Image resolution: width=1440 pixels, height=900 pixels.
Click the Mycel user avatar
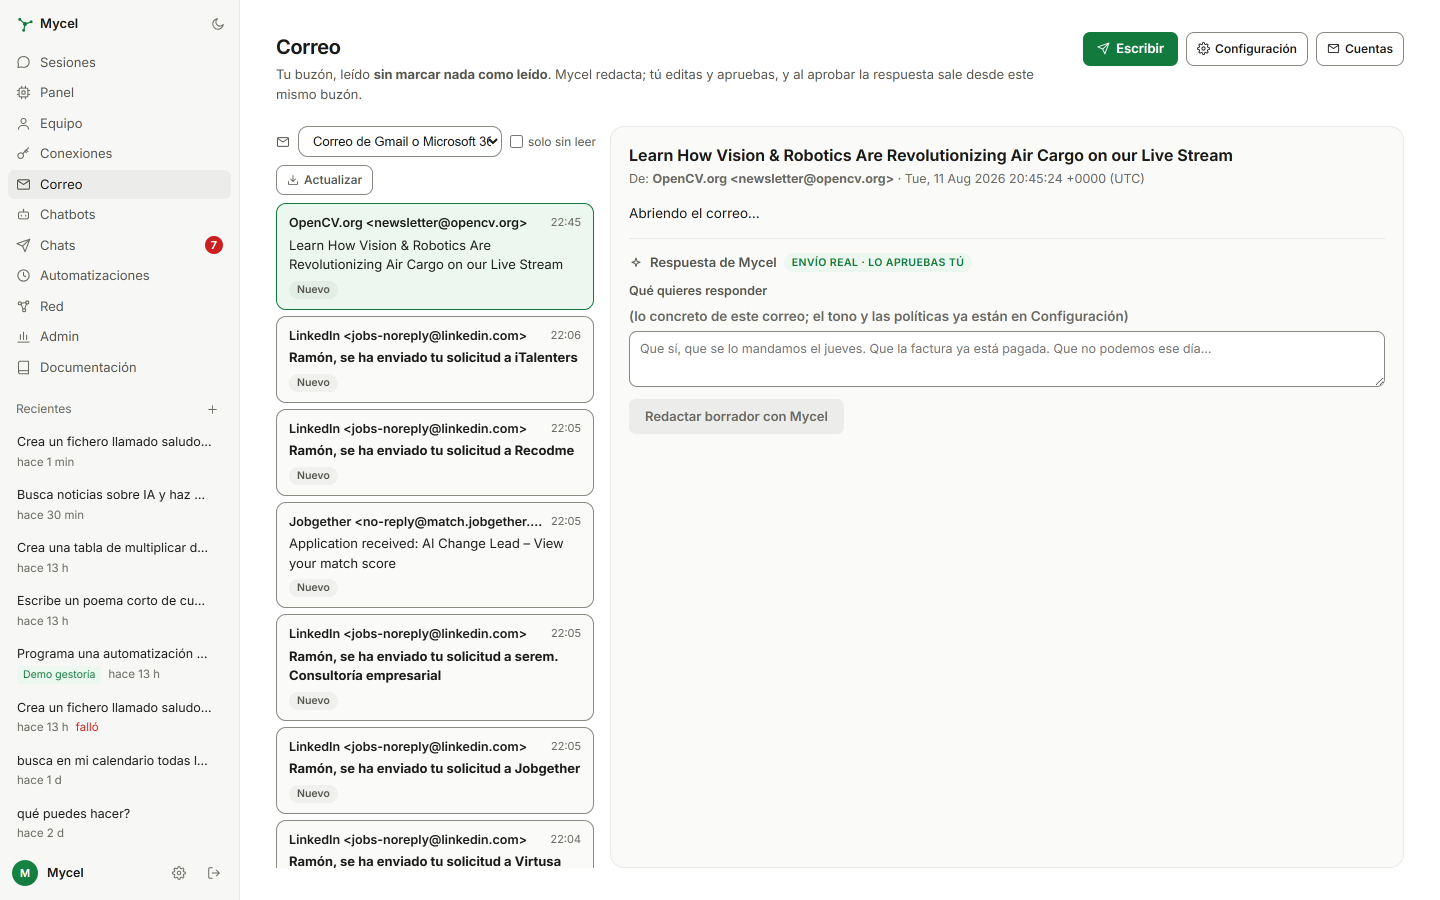click(x=25, y=873)
